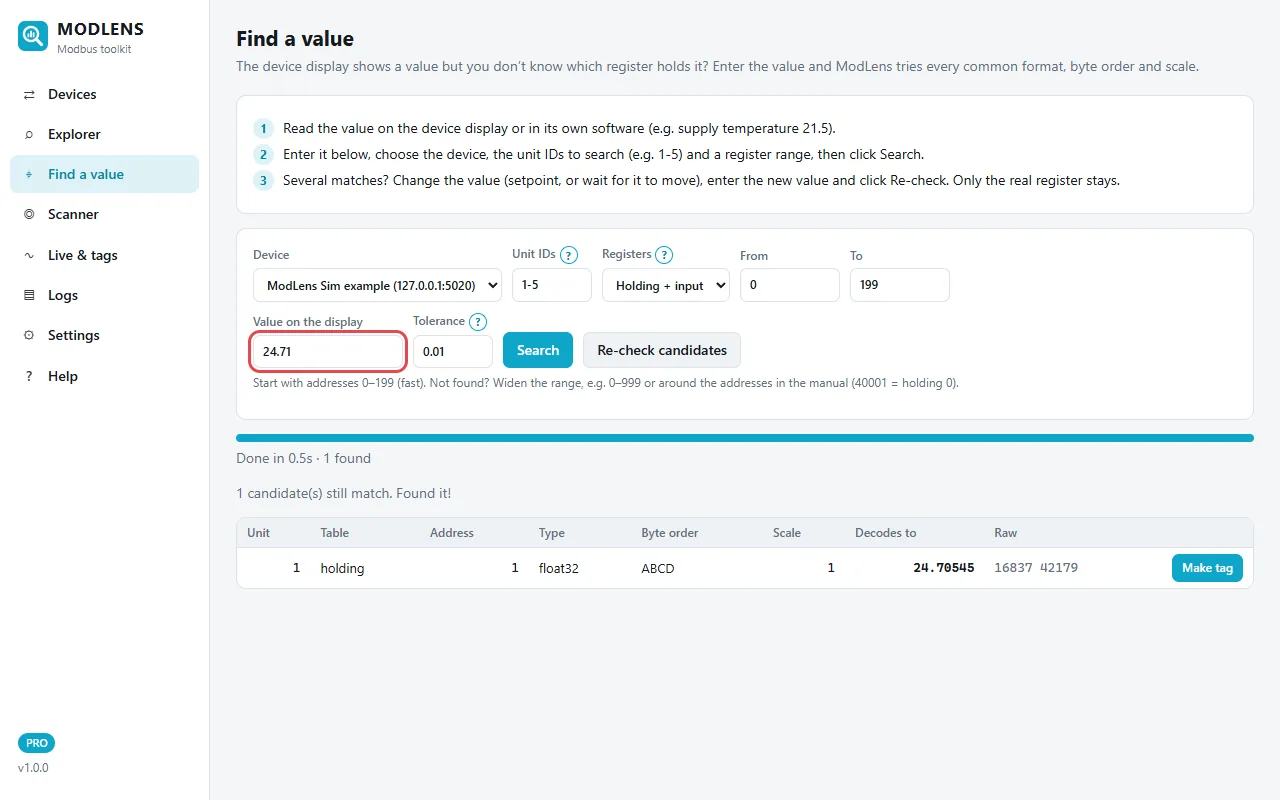Click the Explorer magnifier icon in sidebar
This screenshot has height=800, width=1280.
click(29, 134)
